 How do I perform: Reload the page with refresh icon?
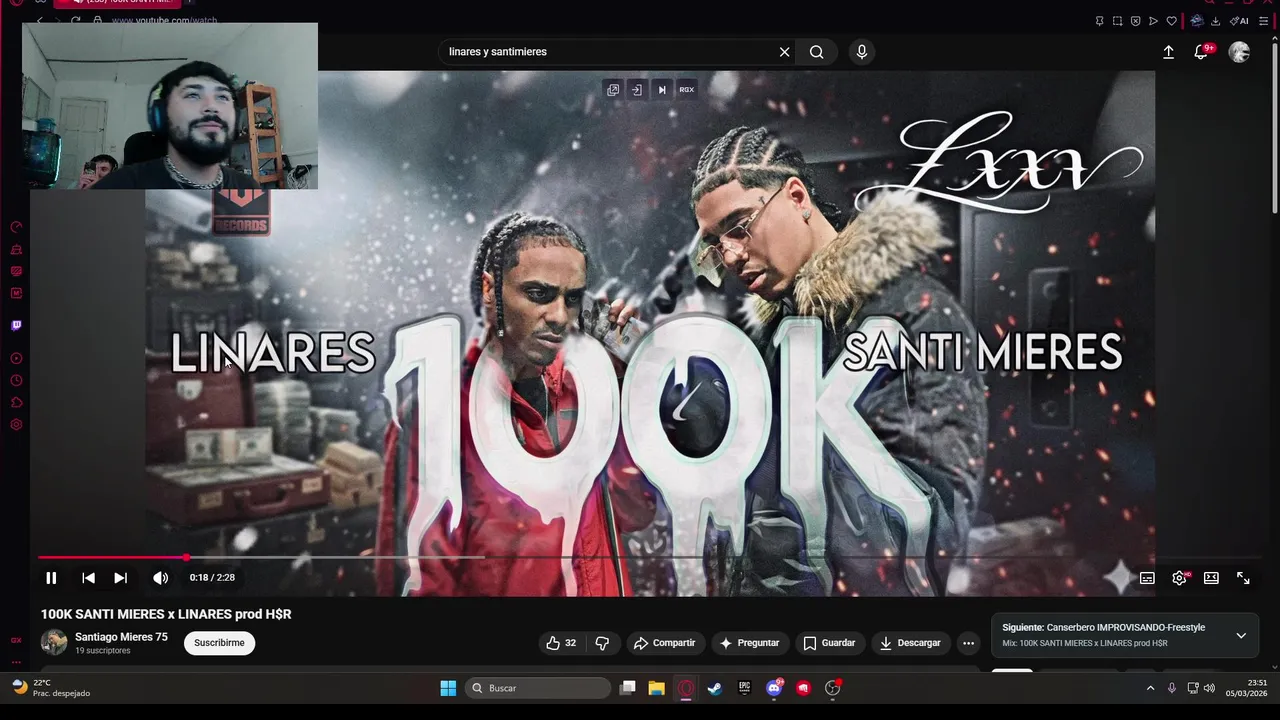pos(75,21)
